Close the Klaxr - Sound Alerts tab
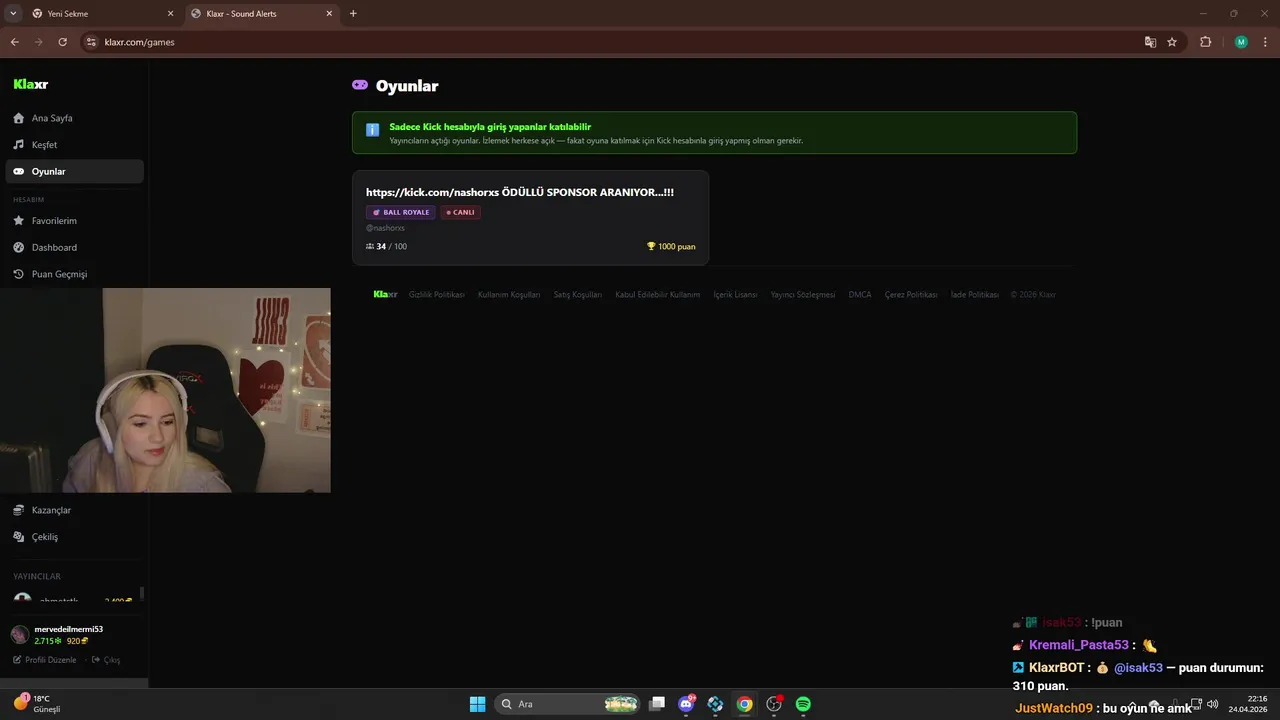This screenshot has height=720, width=1280. tap(329, 14)
